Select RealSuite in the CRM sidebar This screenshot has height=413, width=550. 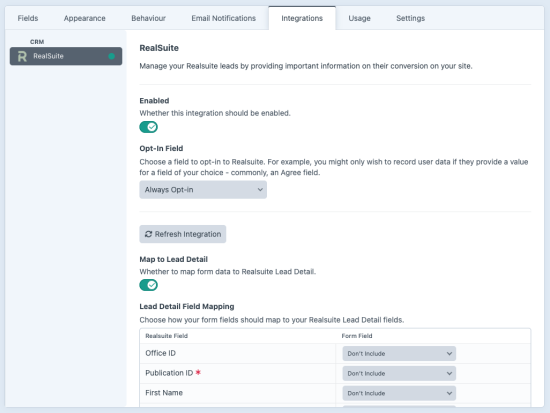pyautogui.click(x=66, y=56)
